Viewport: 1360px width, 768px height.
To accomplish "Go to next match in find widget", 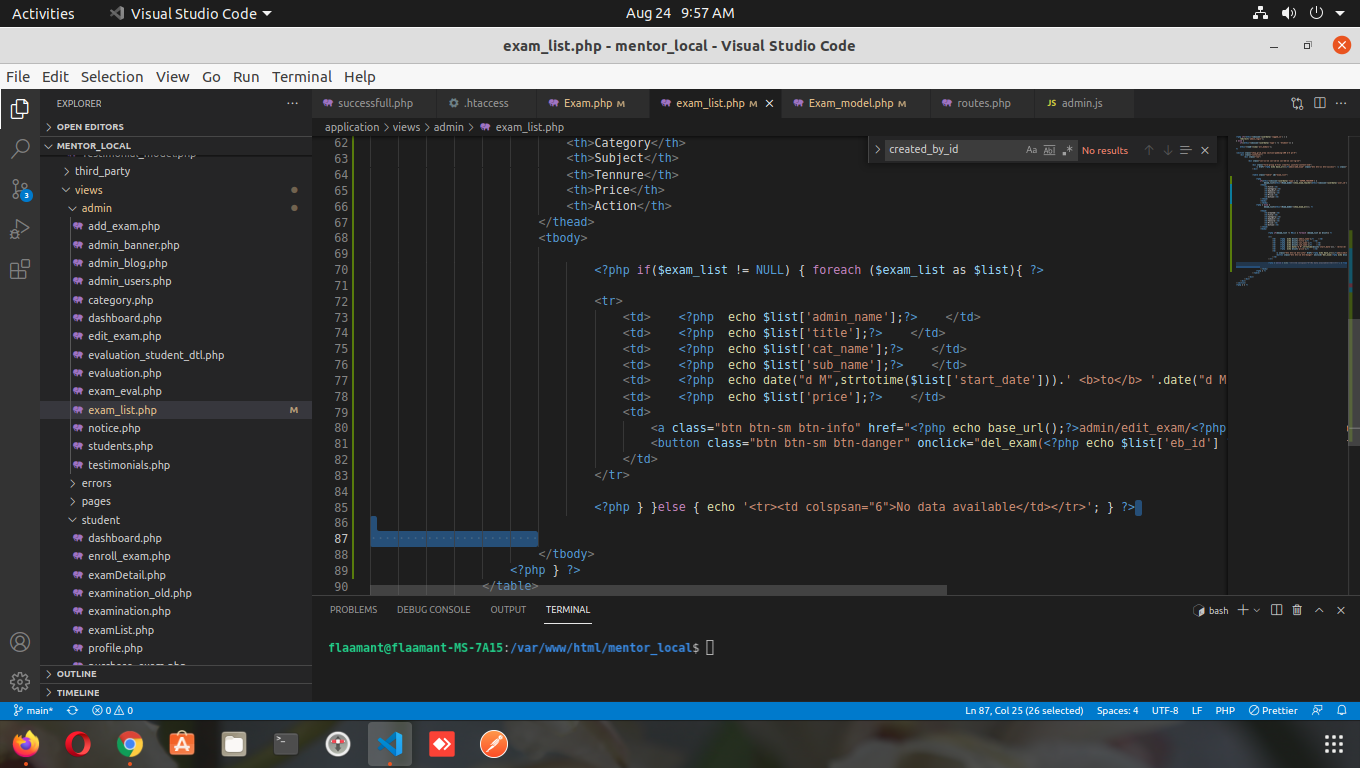I will click(x=1167, y=150).
